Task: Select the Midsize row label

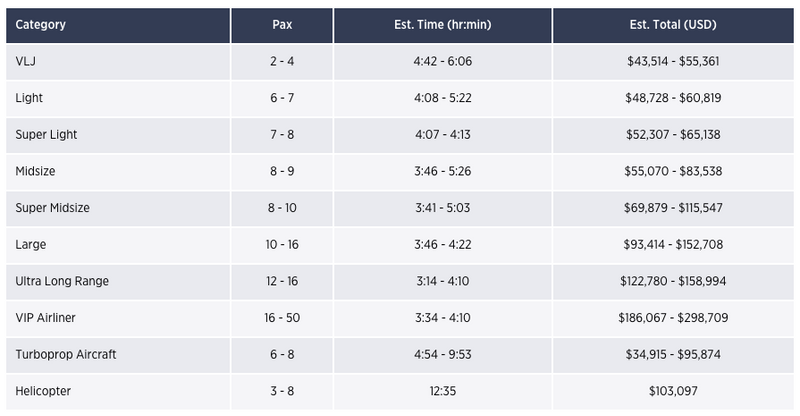Action: click(x=35, y=171)
